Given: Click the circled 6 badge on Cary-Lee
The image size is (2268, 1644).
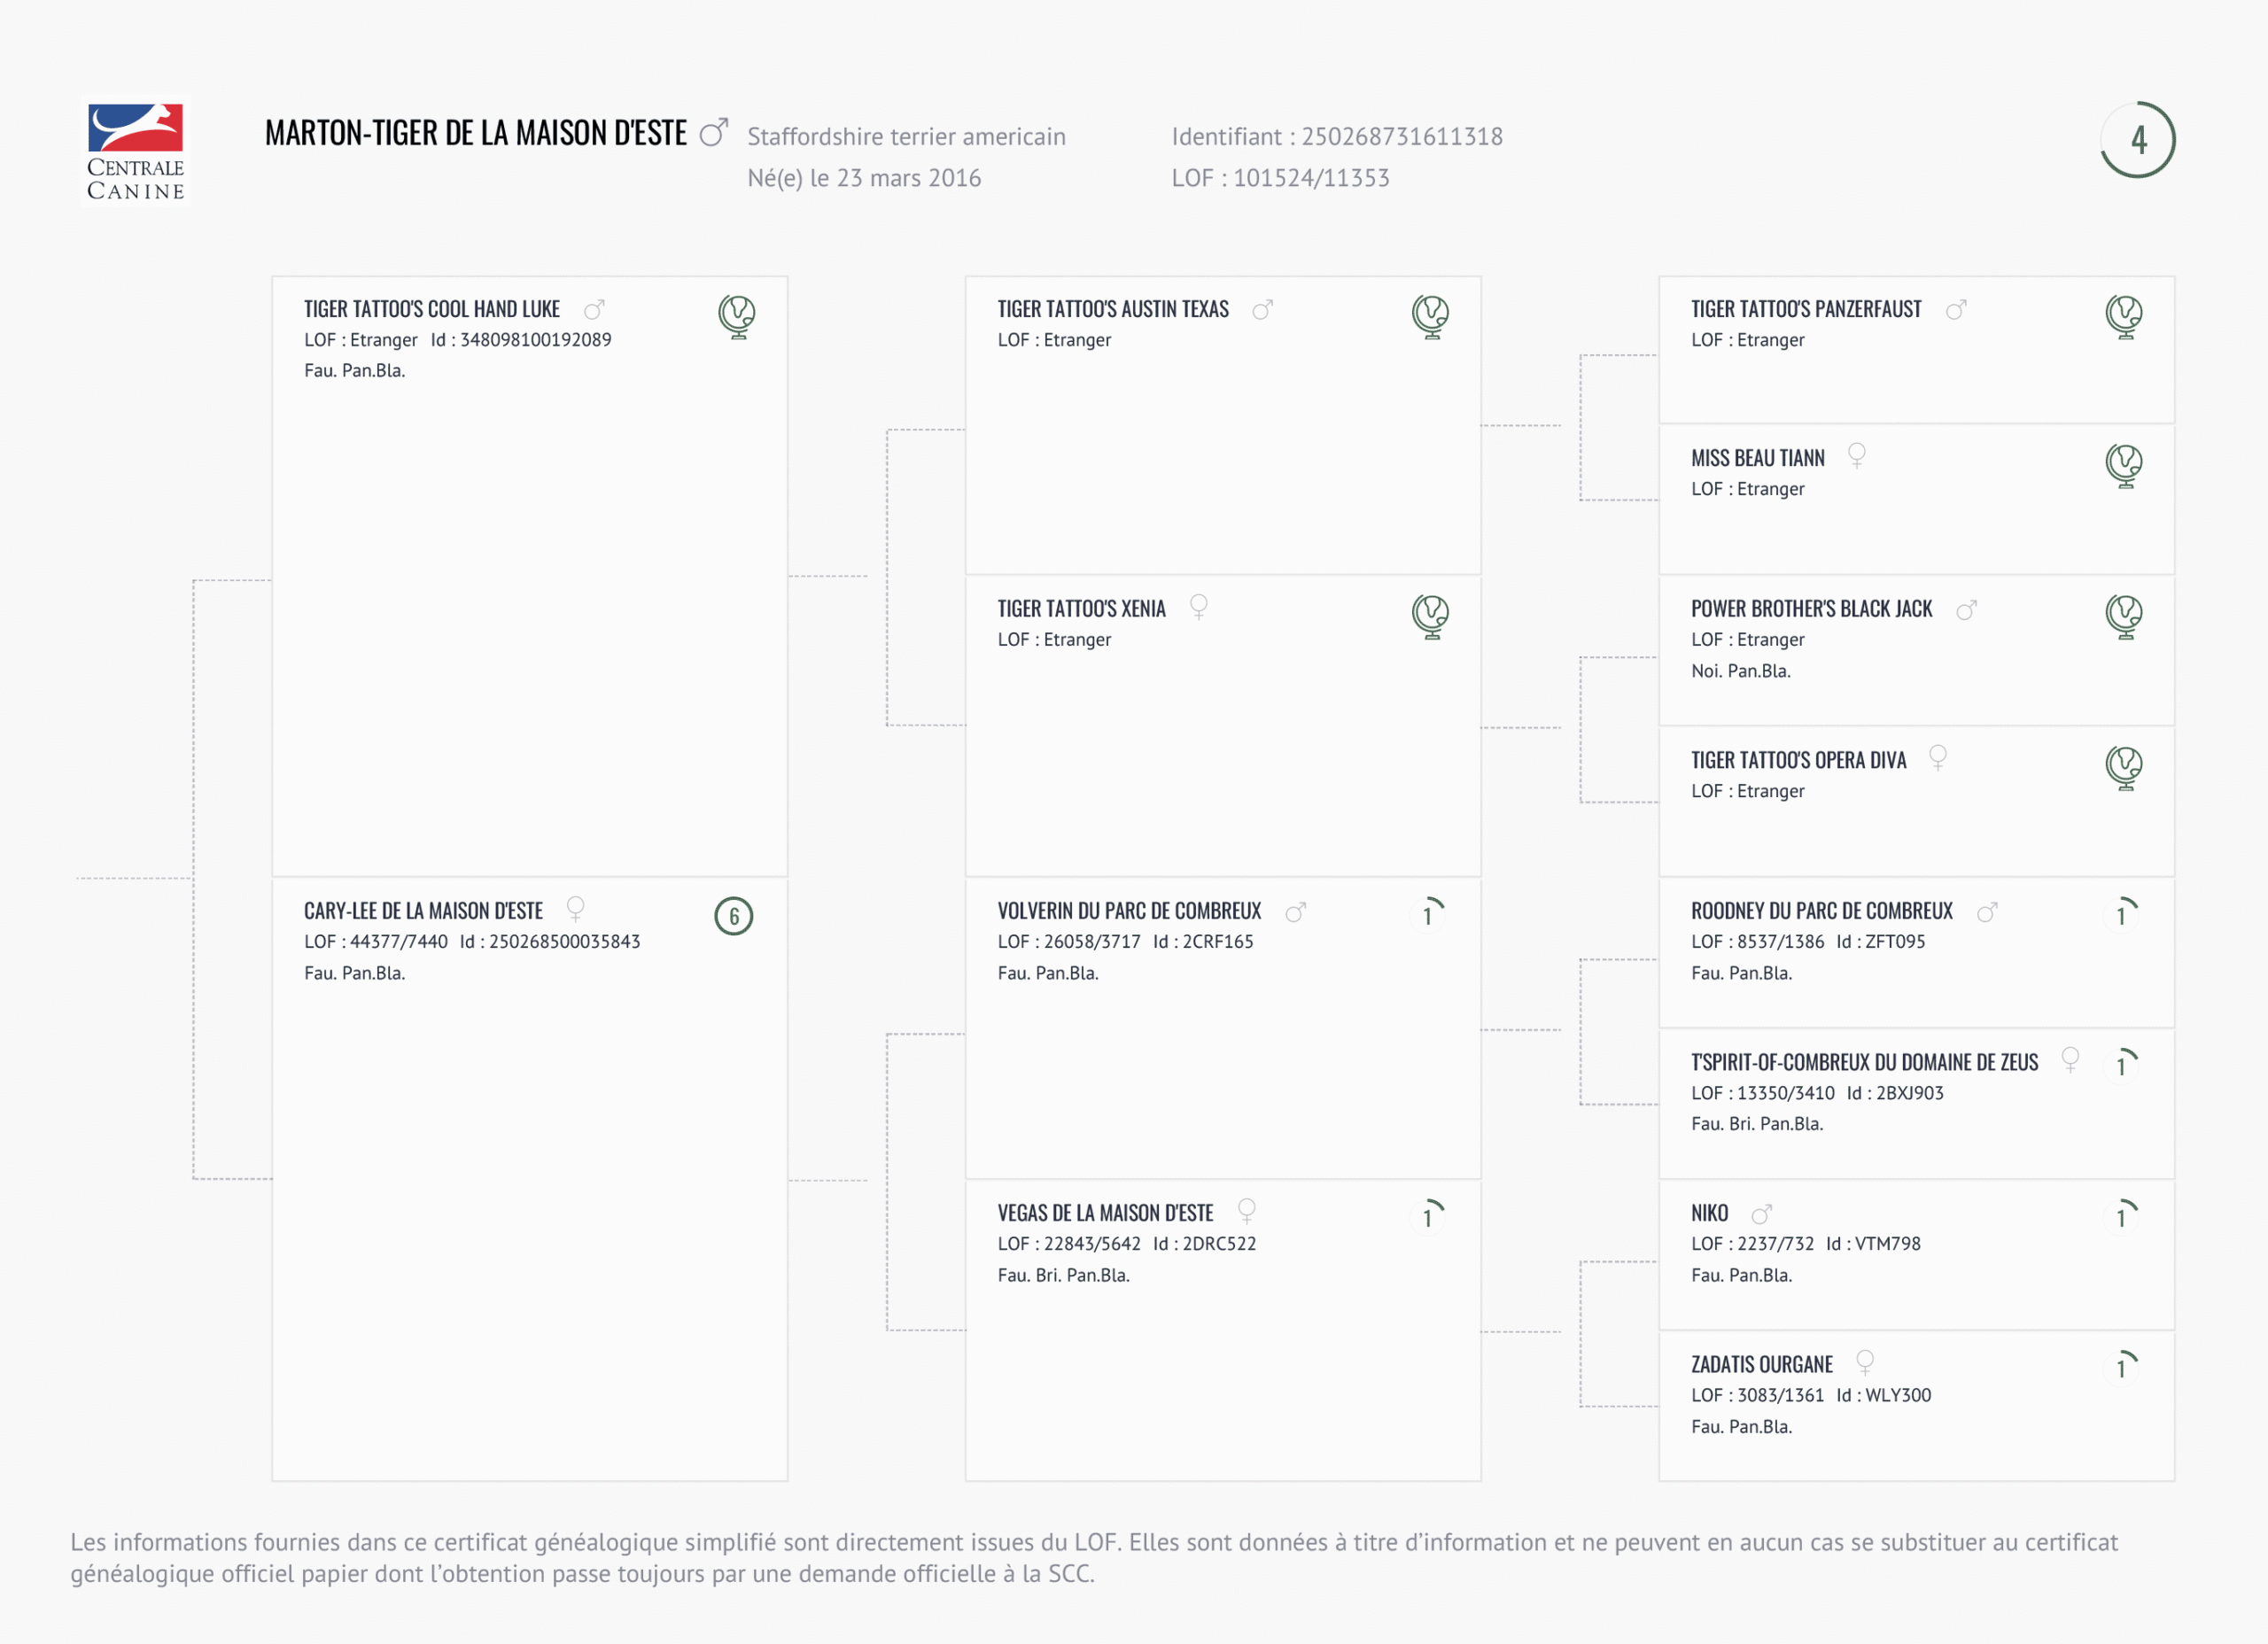Looking at the screenshot, I should (733, 916).
